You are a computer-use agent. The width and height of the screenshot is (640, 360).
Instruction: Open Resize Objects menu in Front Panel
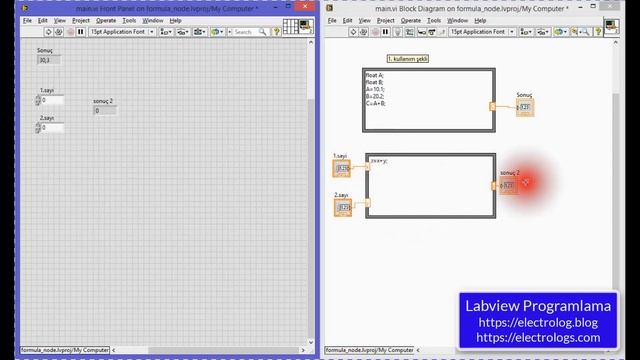(200, 32)
